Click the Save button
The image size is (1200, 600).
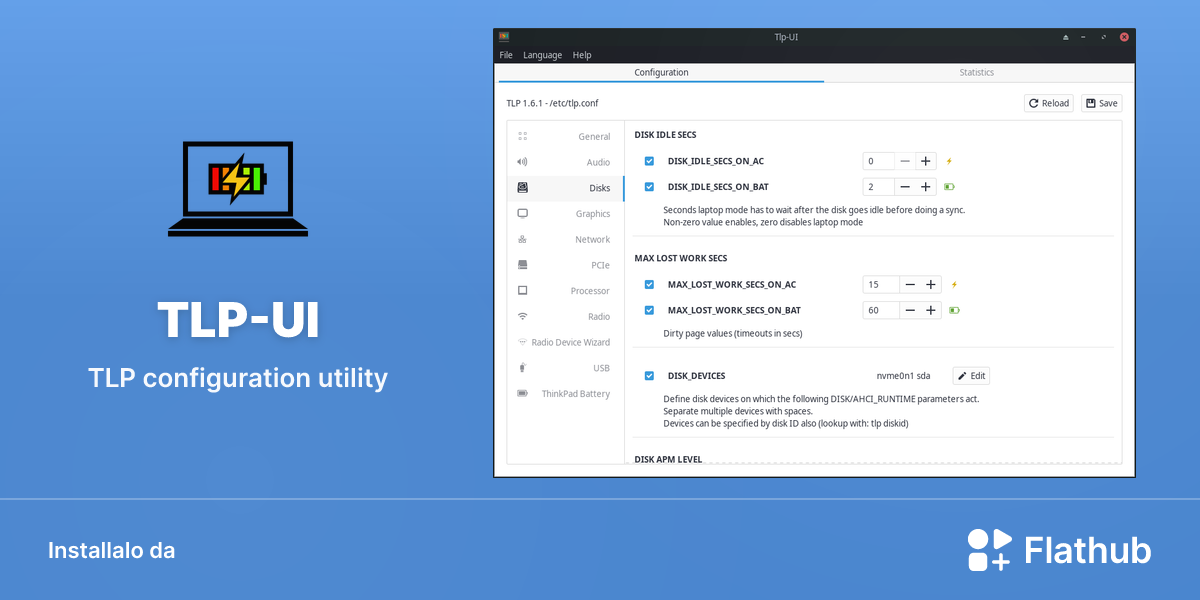(1101, 103)
